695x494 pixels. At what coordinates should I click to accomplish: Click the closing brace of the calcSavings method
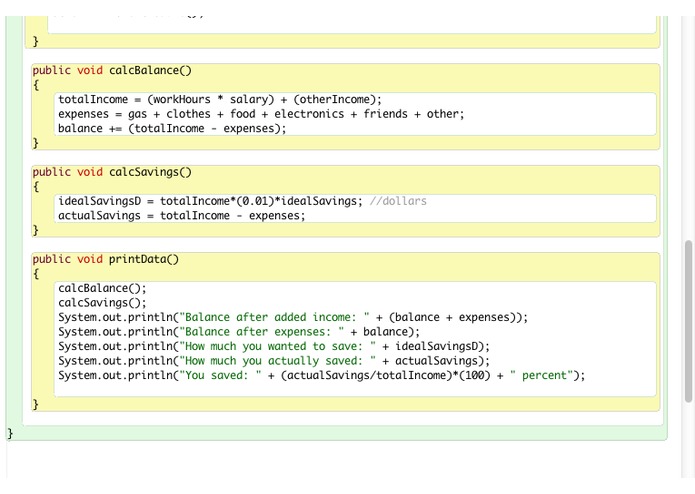pos(35,230)
